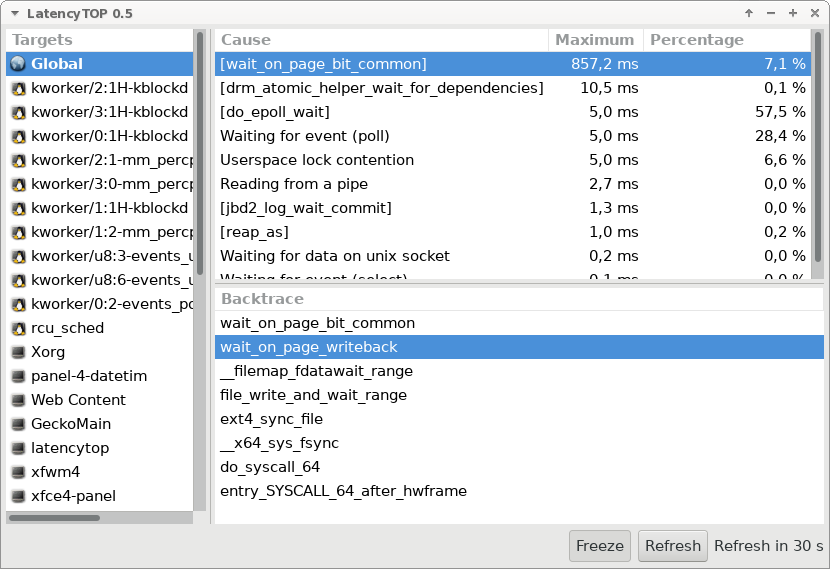This screenshot has height=569, width=830.
Task: Sort by the Maximum column header
Action: tap(595, 40)
